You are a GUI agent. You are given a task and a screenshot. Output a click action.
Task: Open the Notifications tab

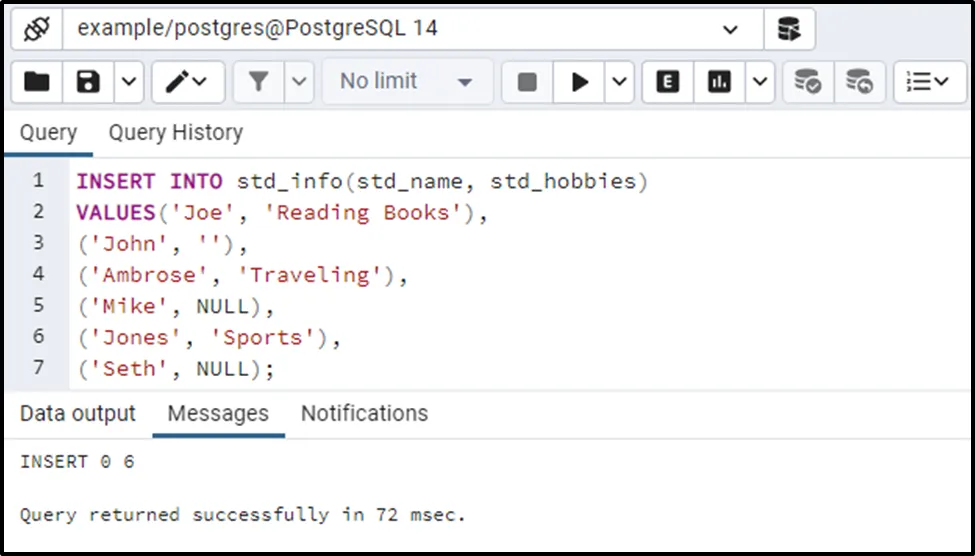pyautogui.click(x=364, y=413)
